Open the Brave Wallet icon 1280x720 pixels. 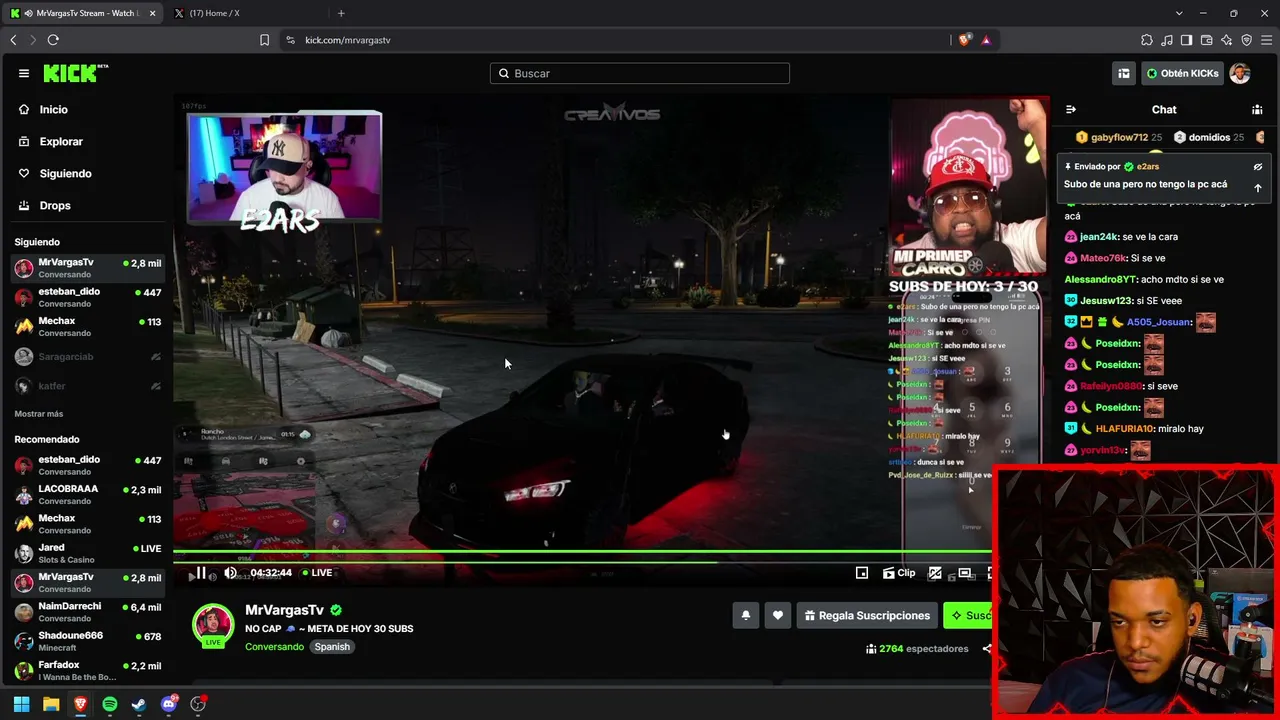pos(1206,40)
